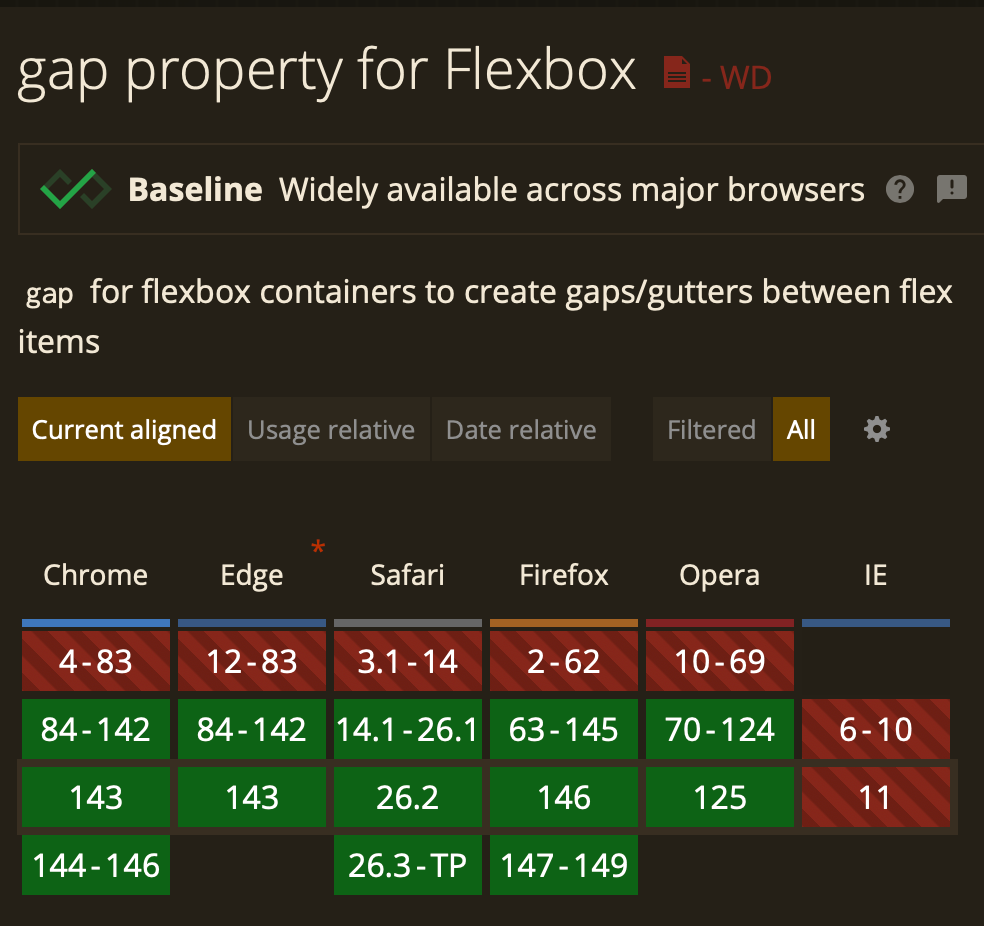The height and width of the screenshot is (926, 984).
Task: Select the Current aligned view
Action: 124,430
